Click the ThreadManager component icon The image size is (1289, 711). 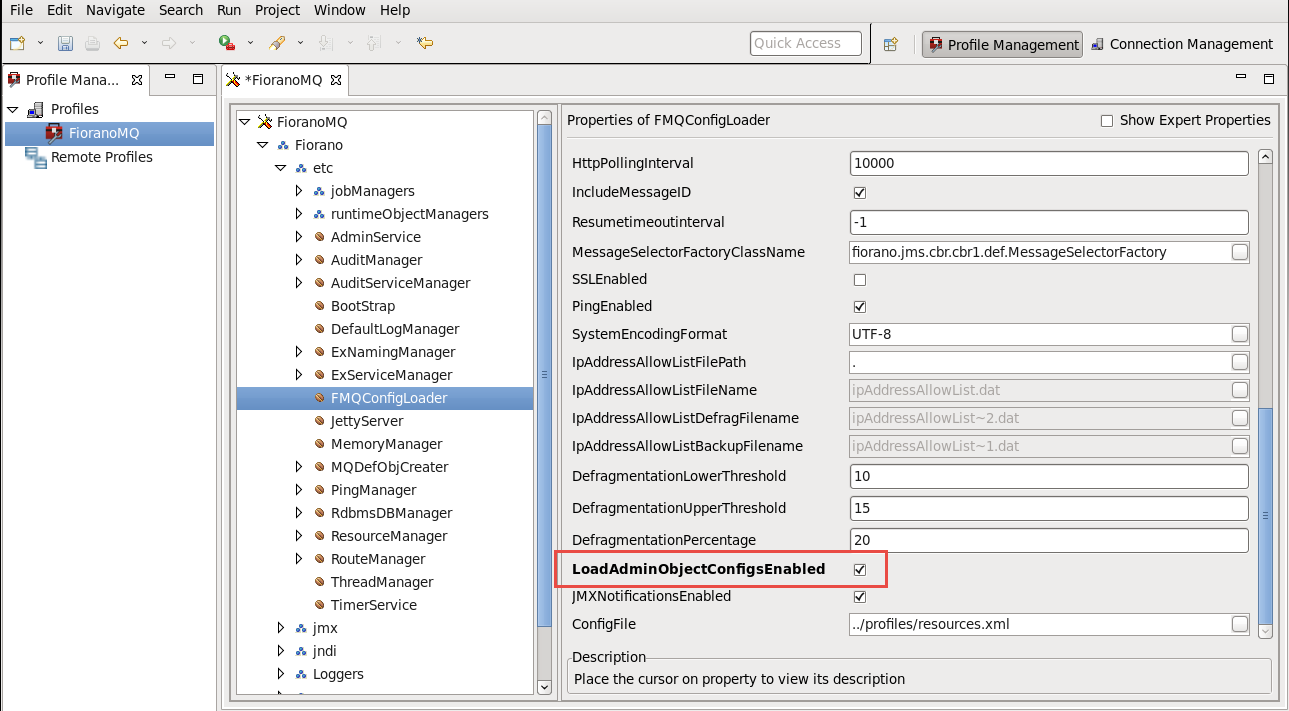pos(319,582)
